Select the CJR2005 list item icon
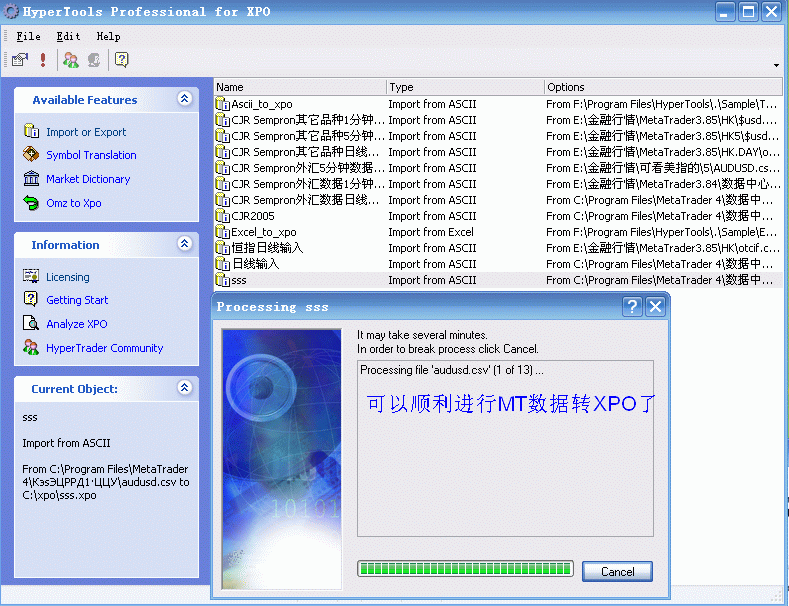The width and height of the screenshot is (789, 606). coord(222,216)
